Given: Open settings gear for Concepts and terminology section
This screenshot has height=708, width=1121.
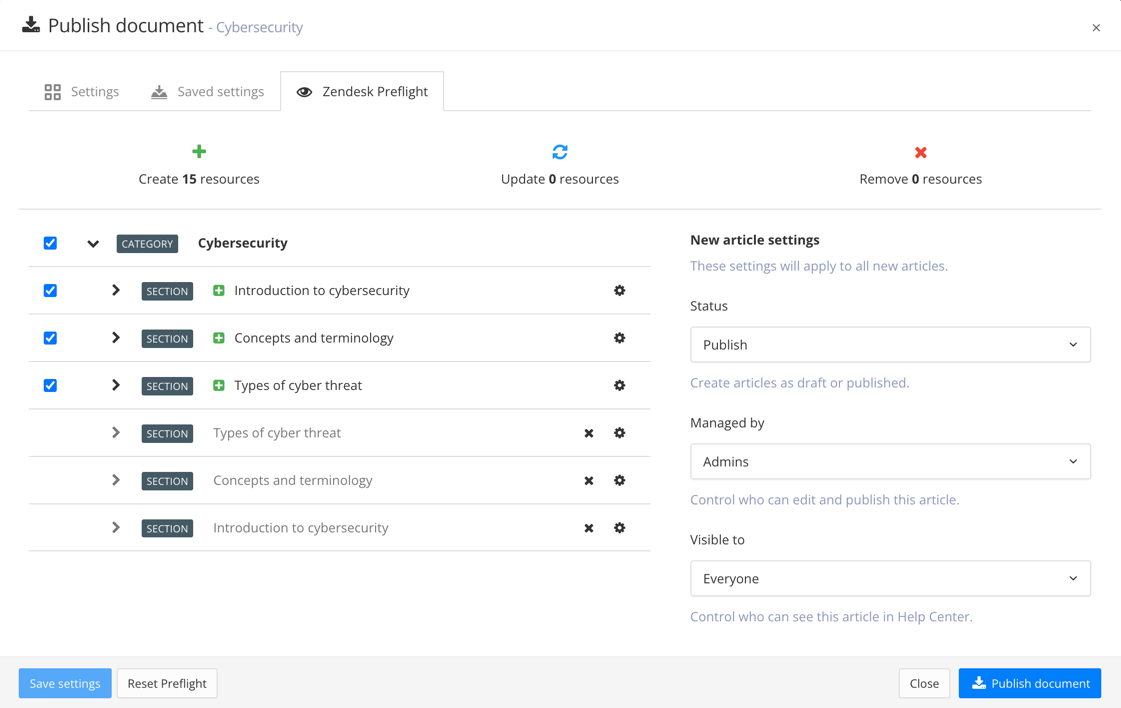Looking at the screenshot, I should (x=620, y=338).
